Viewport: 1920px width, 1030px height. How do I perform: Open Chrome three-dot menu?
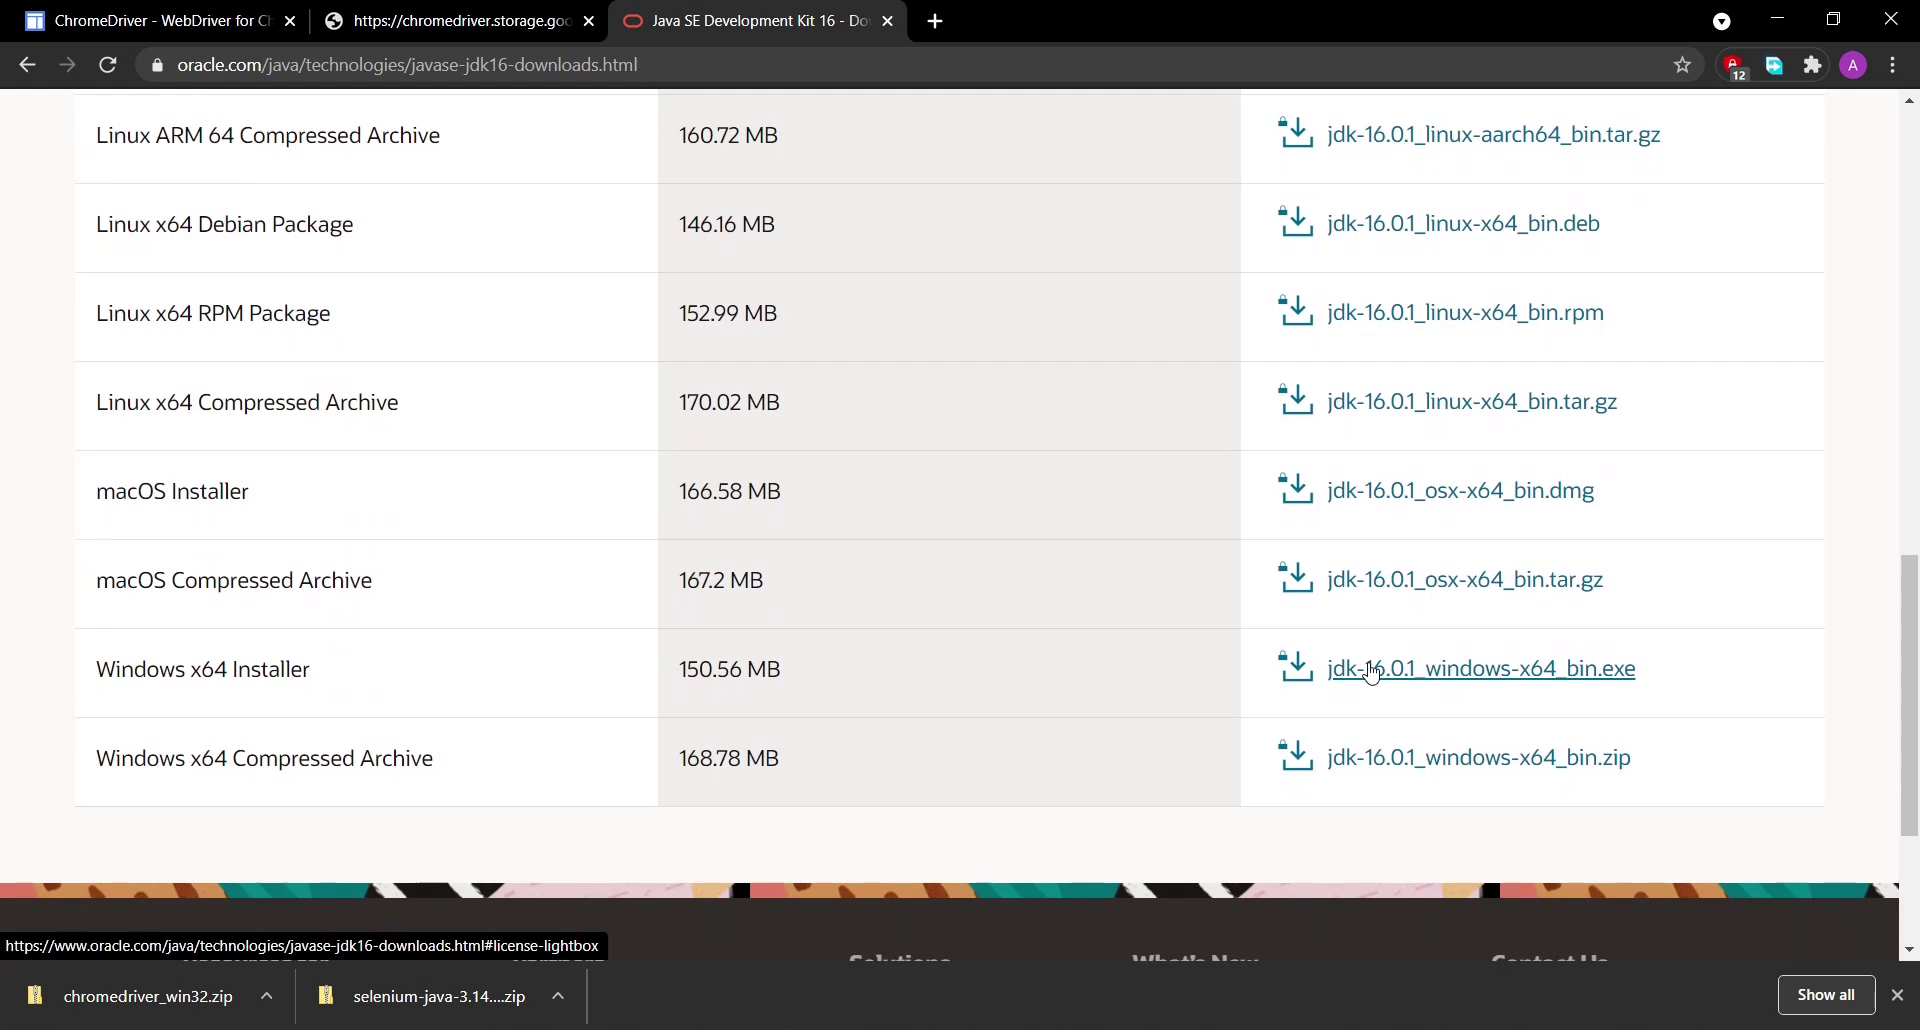coord(1893,65)
